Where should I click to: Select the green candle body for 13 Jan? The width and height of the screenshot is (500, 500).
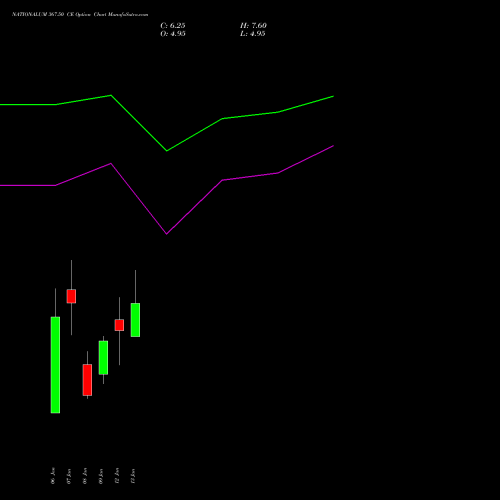pos(135,320)
